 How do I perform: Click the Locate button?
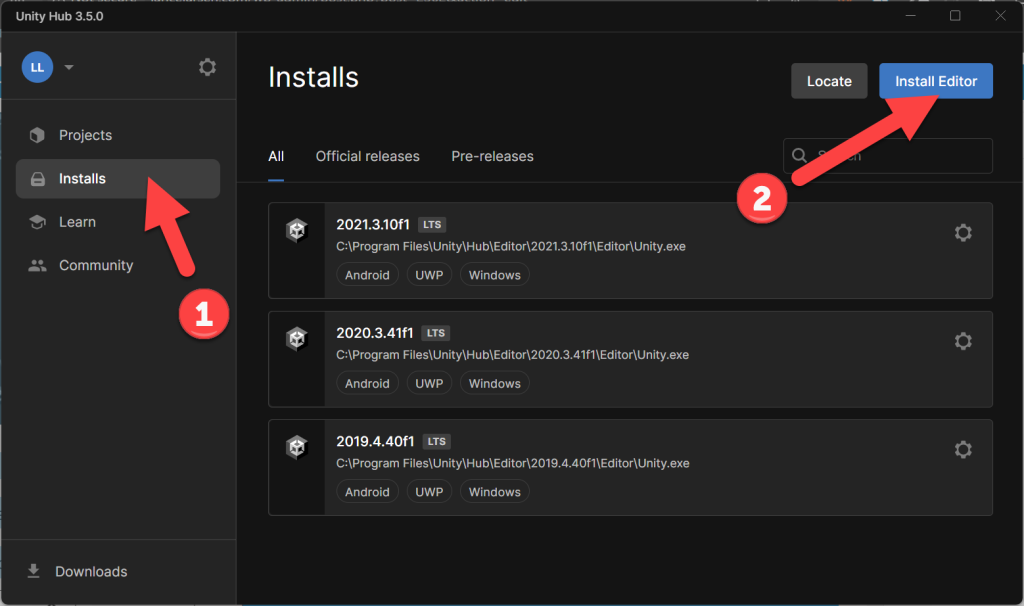pos(829,81)
